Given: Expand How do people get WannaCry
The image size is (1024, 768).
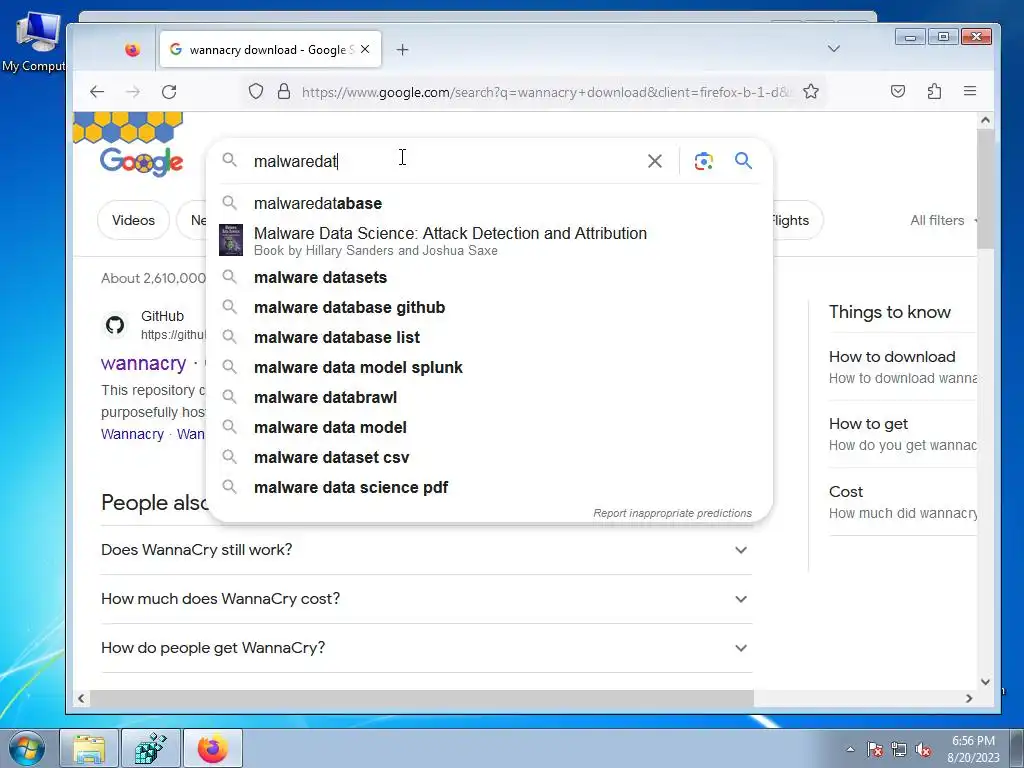Looking at the screenshot, I should coord(426,648).
